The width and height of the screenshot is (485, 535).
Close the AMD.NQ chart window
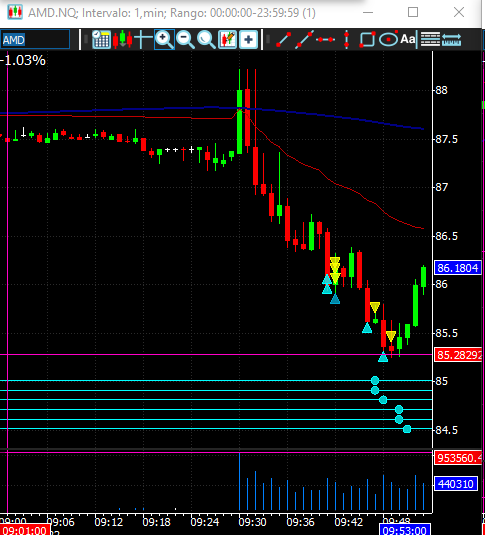(x=459, y=13)
